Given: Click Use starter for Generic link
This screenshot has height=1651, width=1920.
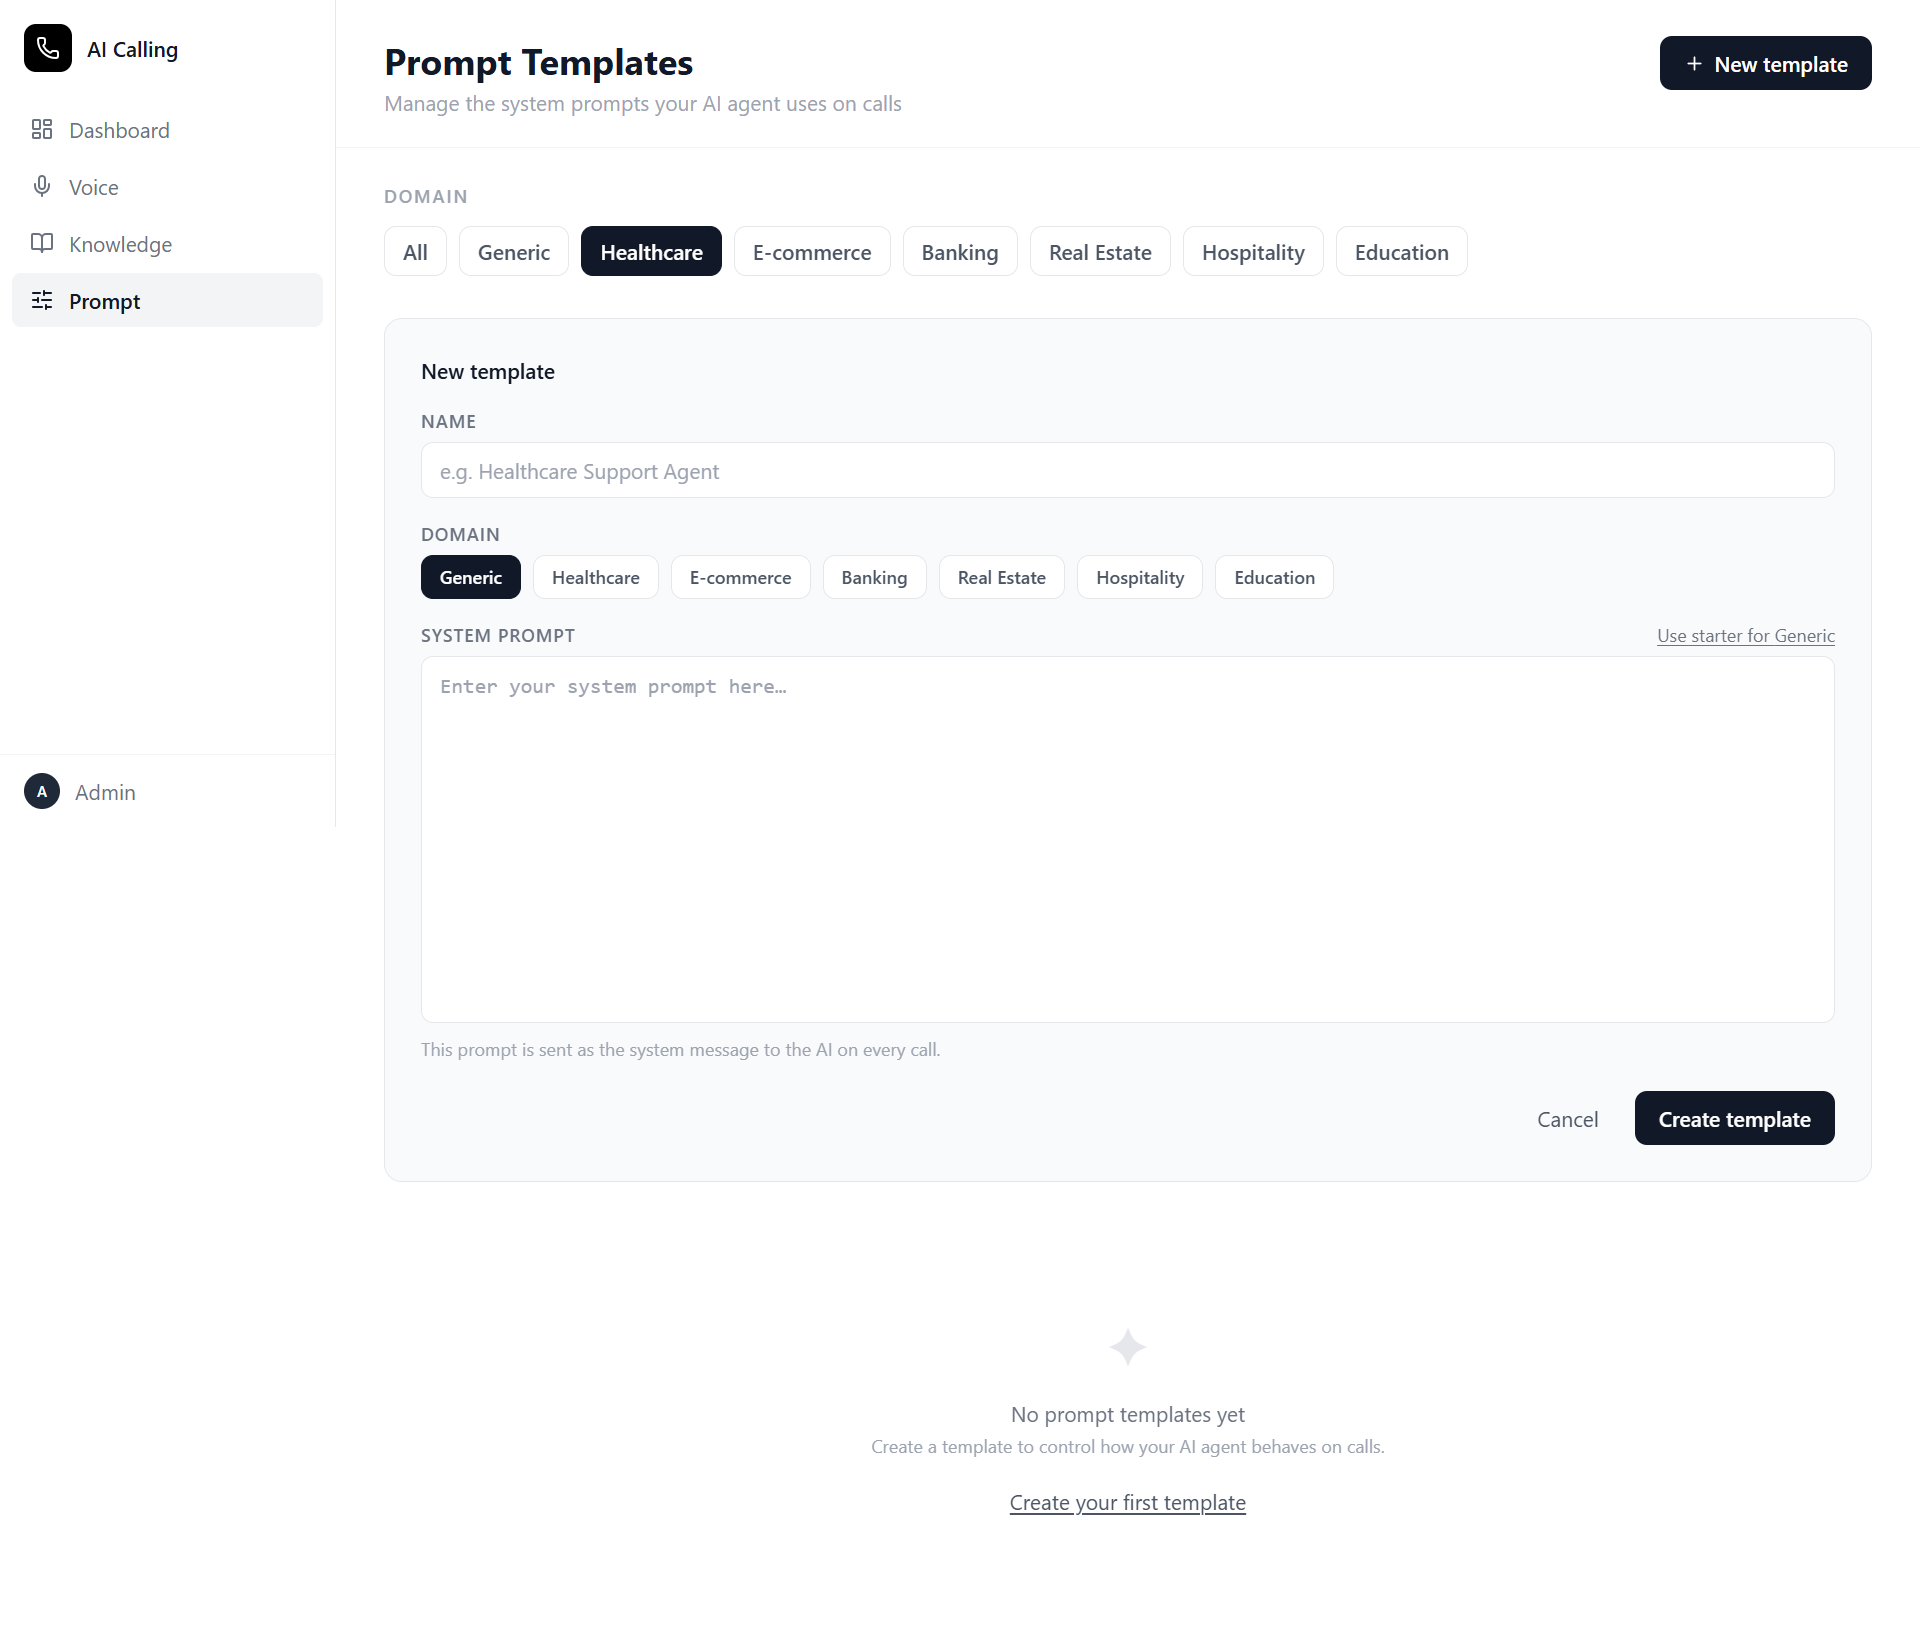Looking at the screenshot, I should [1745, 636].
